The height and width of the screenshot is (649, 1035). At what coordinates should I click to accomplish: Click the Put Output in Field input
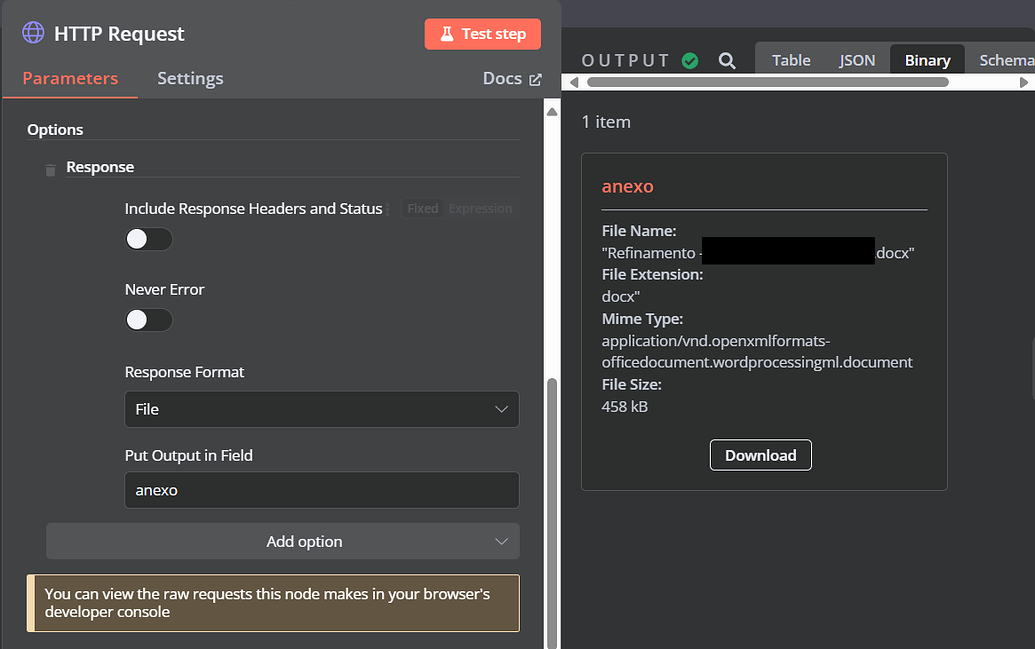(321, 490)
